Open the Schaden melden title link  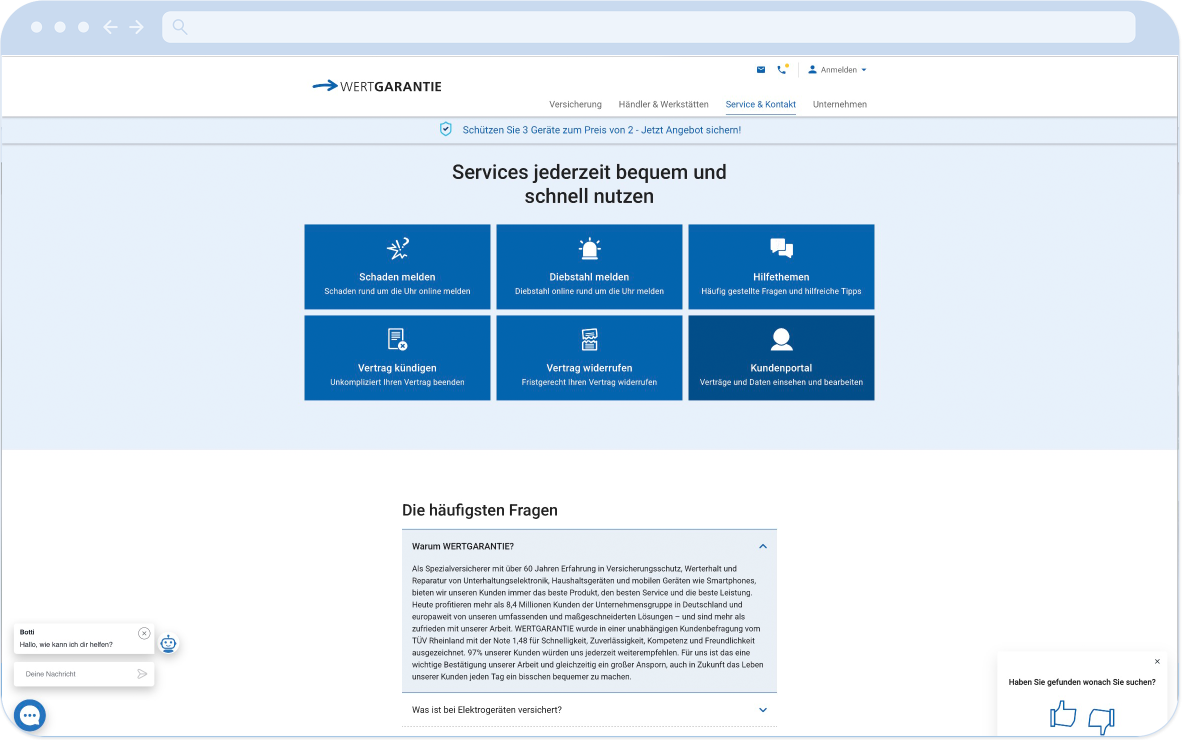(397, 277)
